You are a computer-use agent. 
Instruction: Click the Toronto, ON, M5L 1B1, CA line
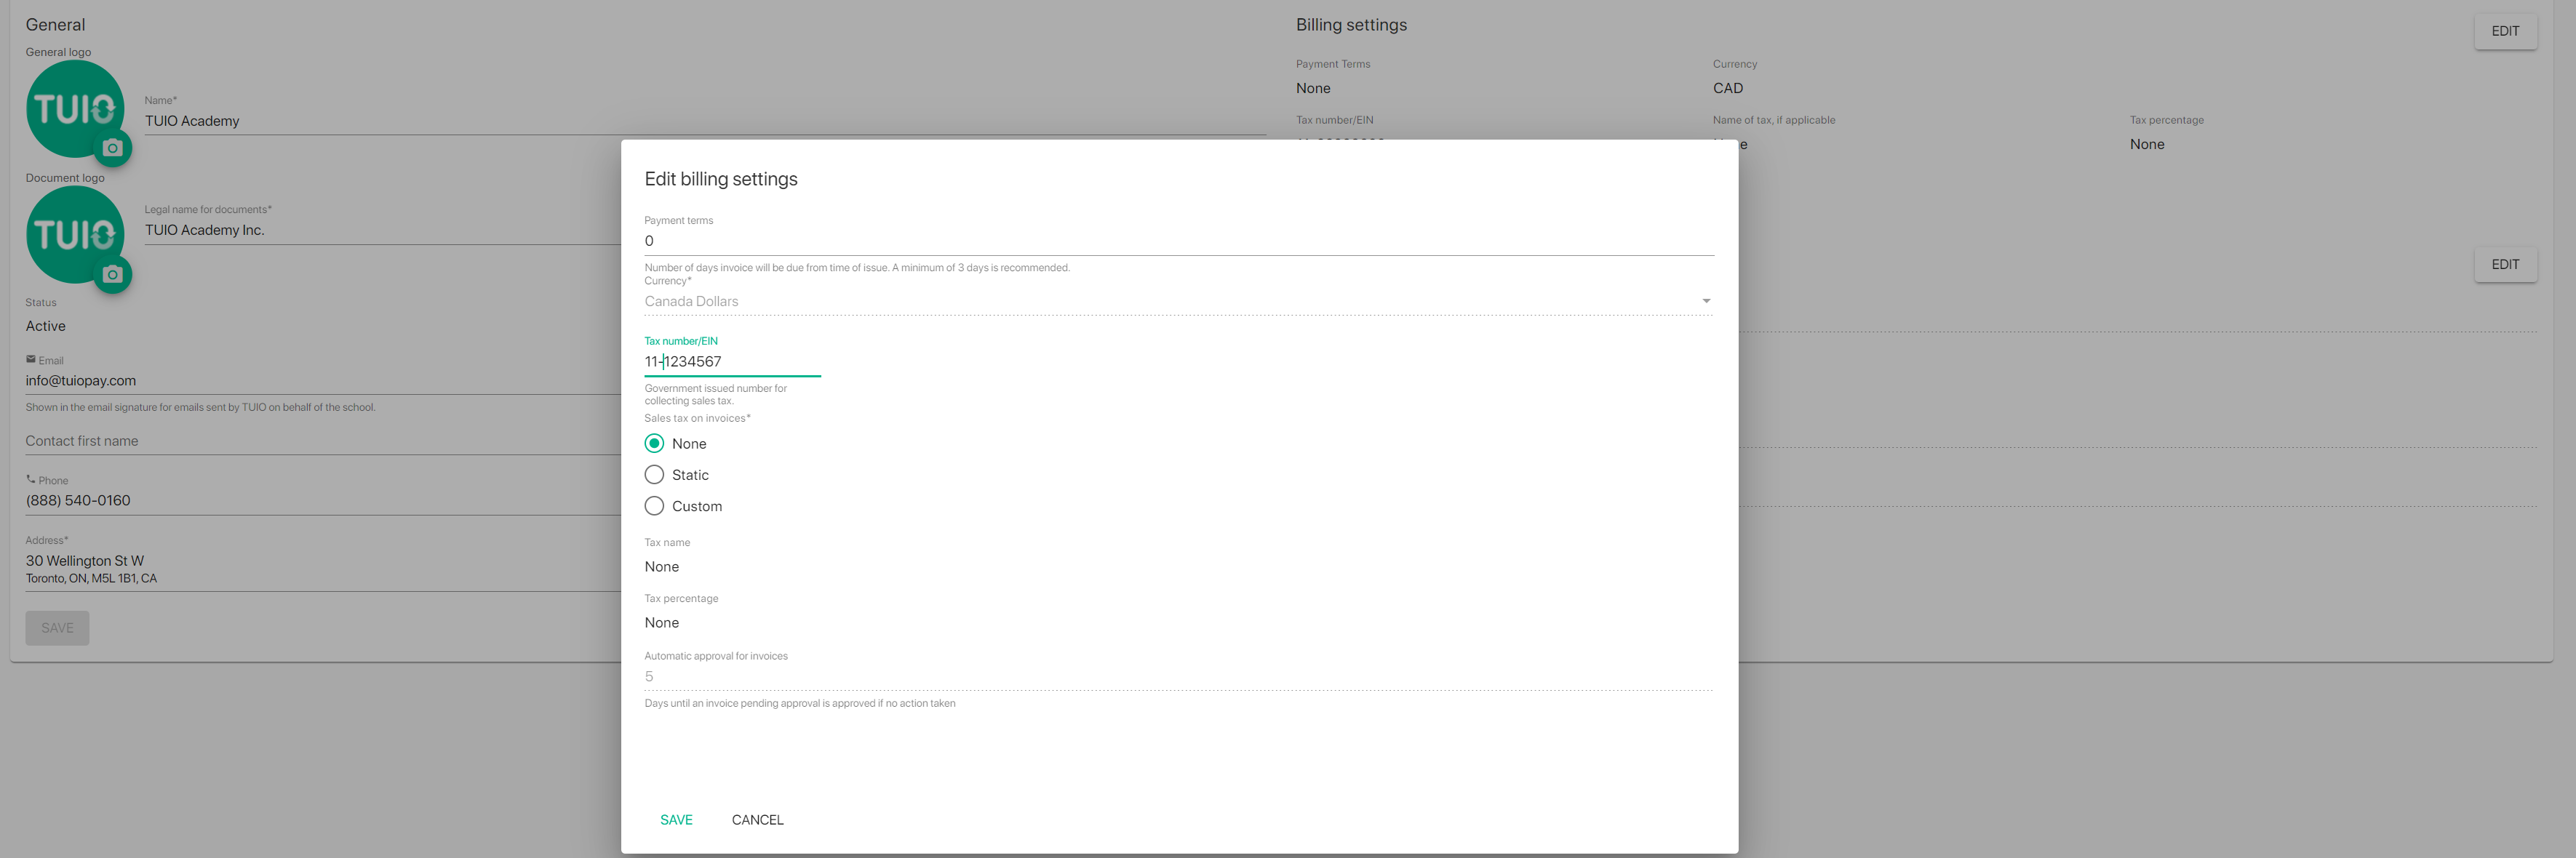click(91, 578)
